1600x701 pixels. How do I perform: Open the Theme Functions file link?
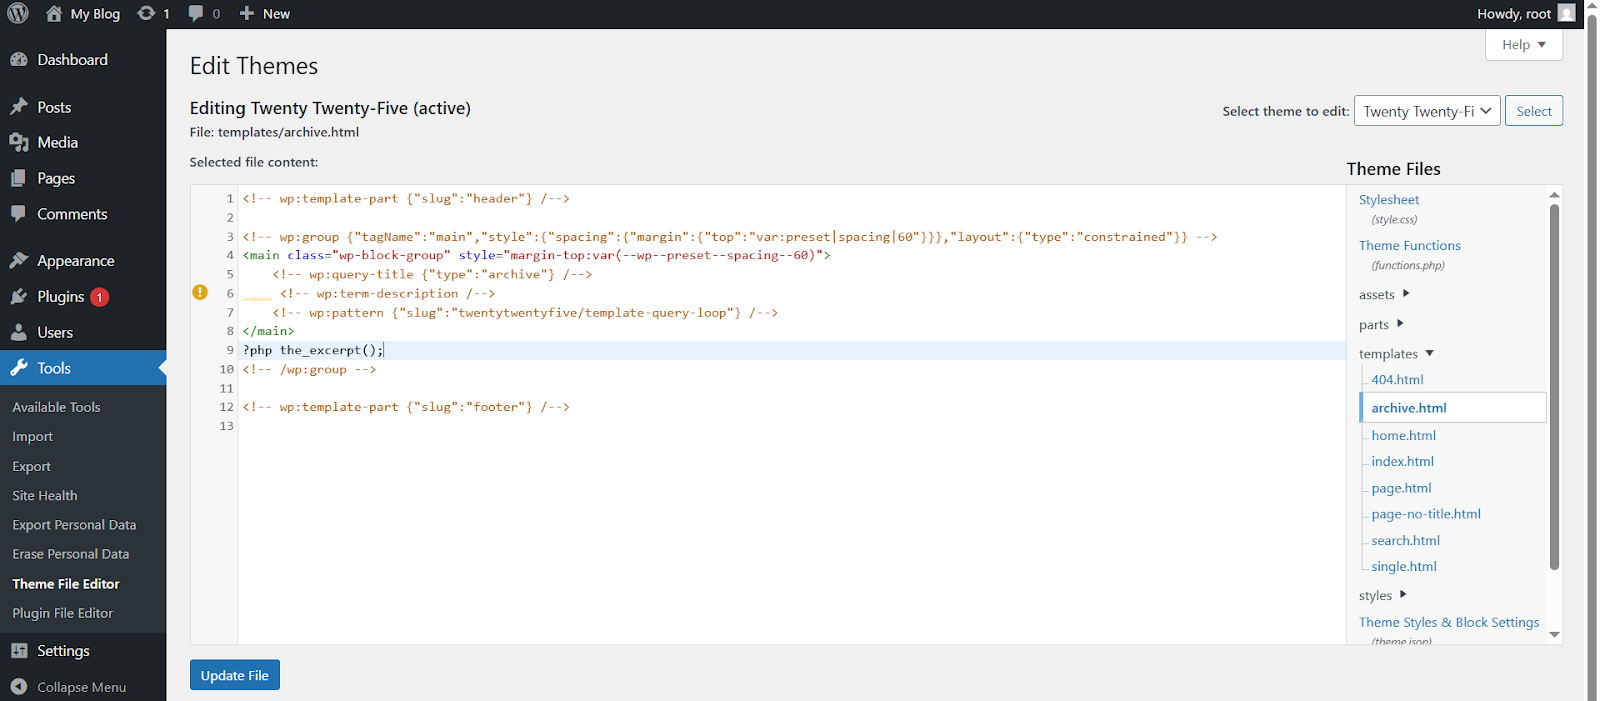1410,245
